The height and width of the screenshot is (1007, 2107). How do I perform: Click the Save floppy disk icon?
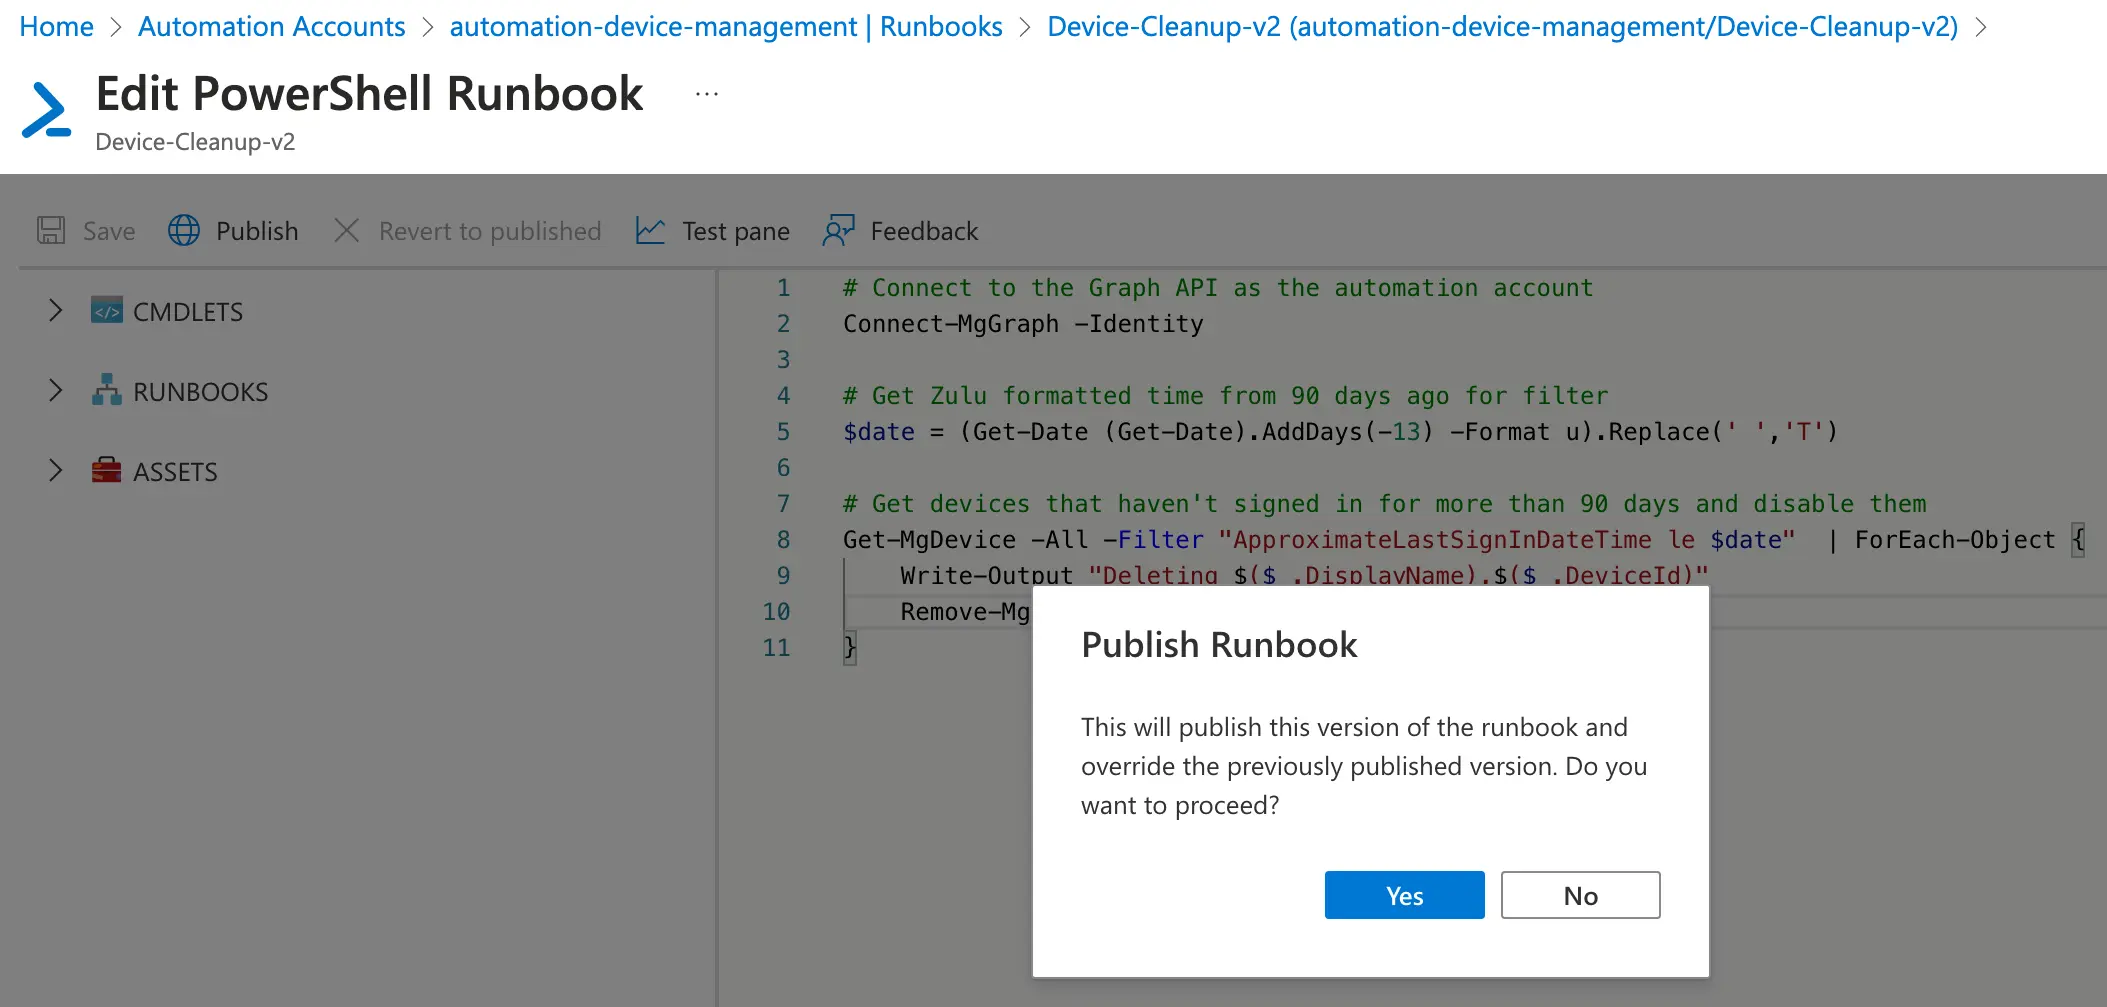pos(51,231)
